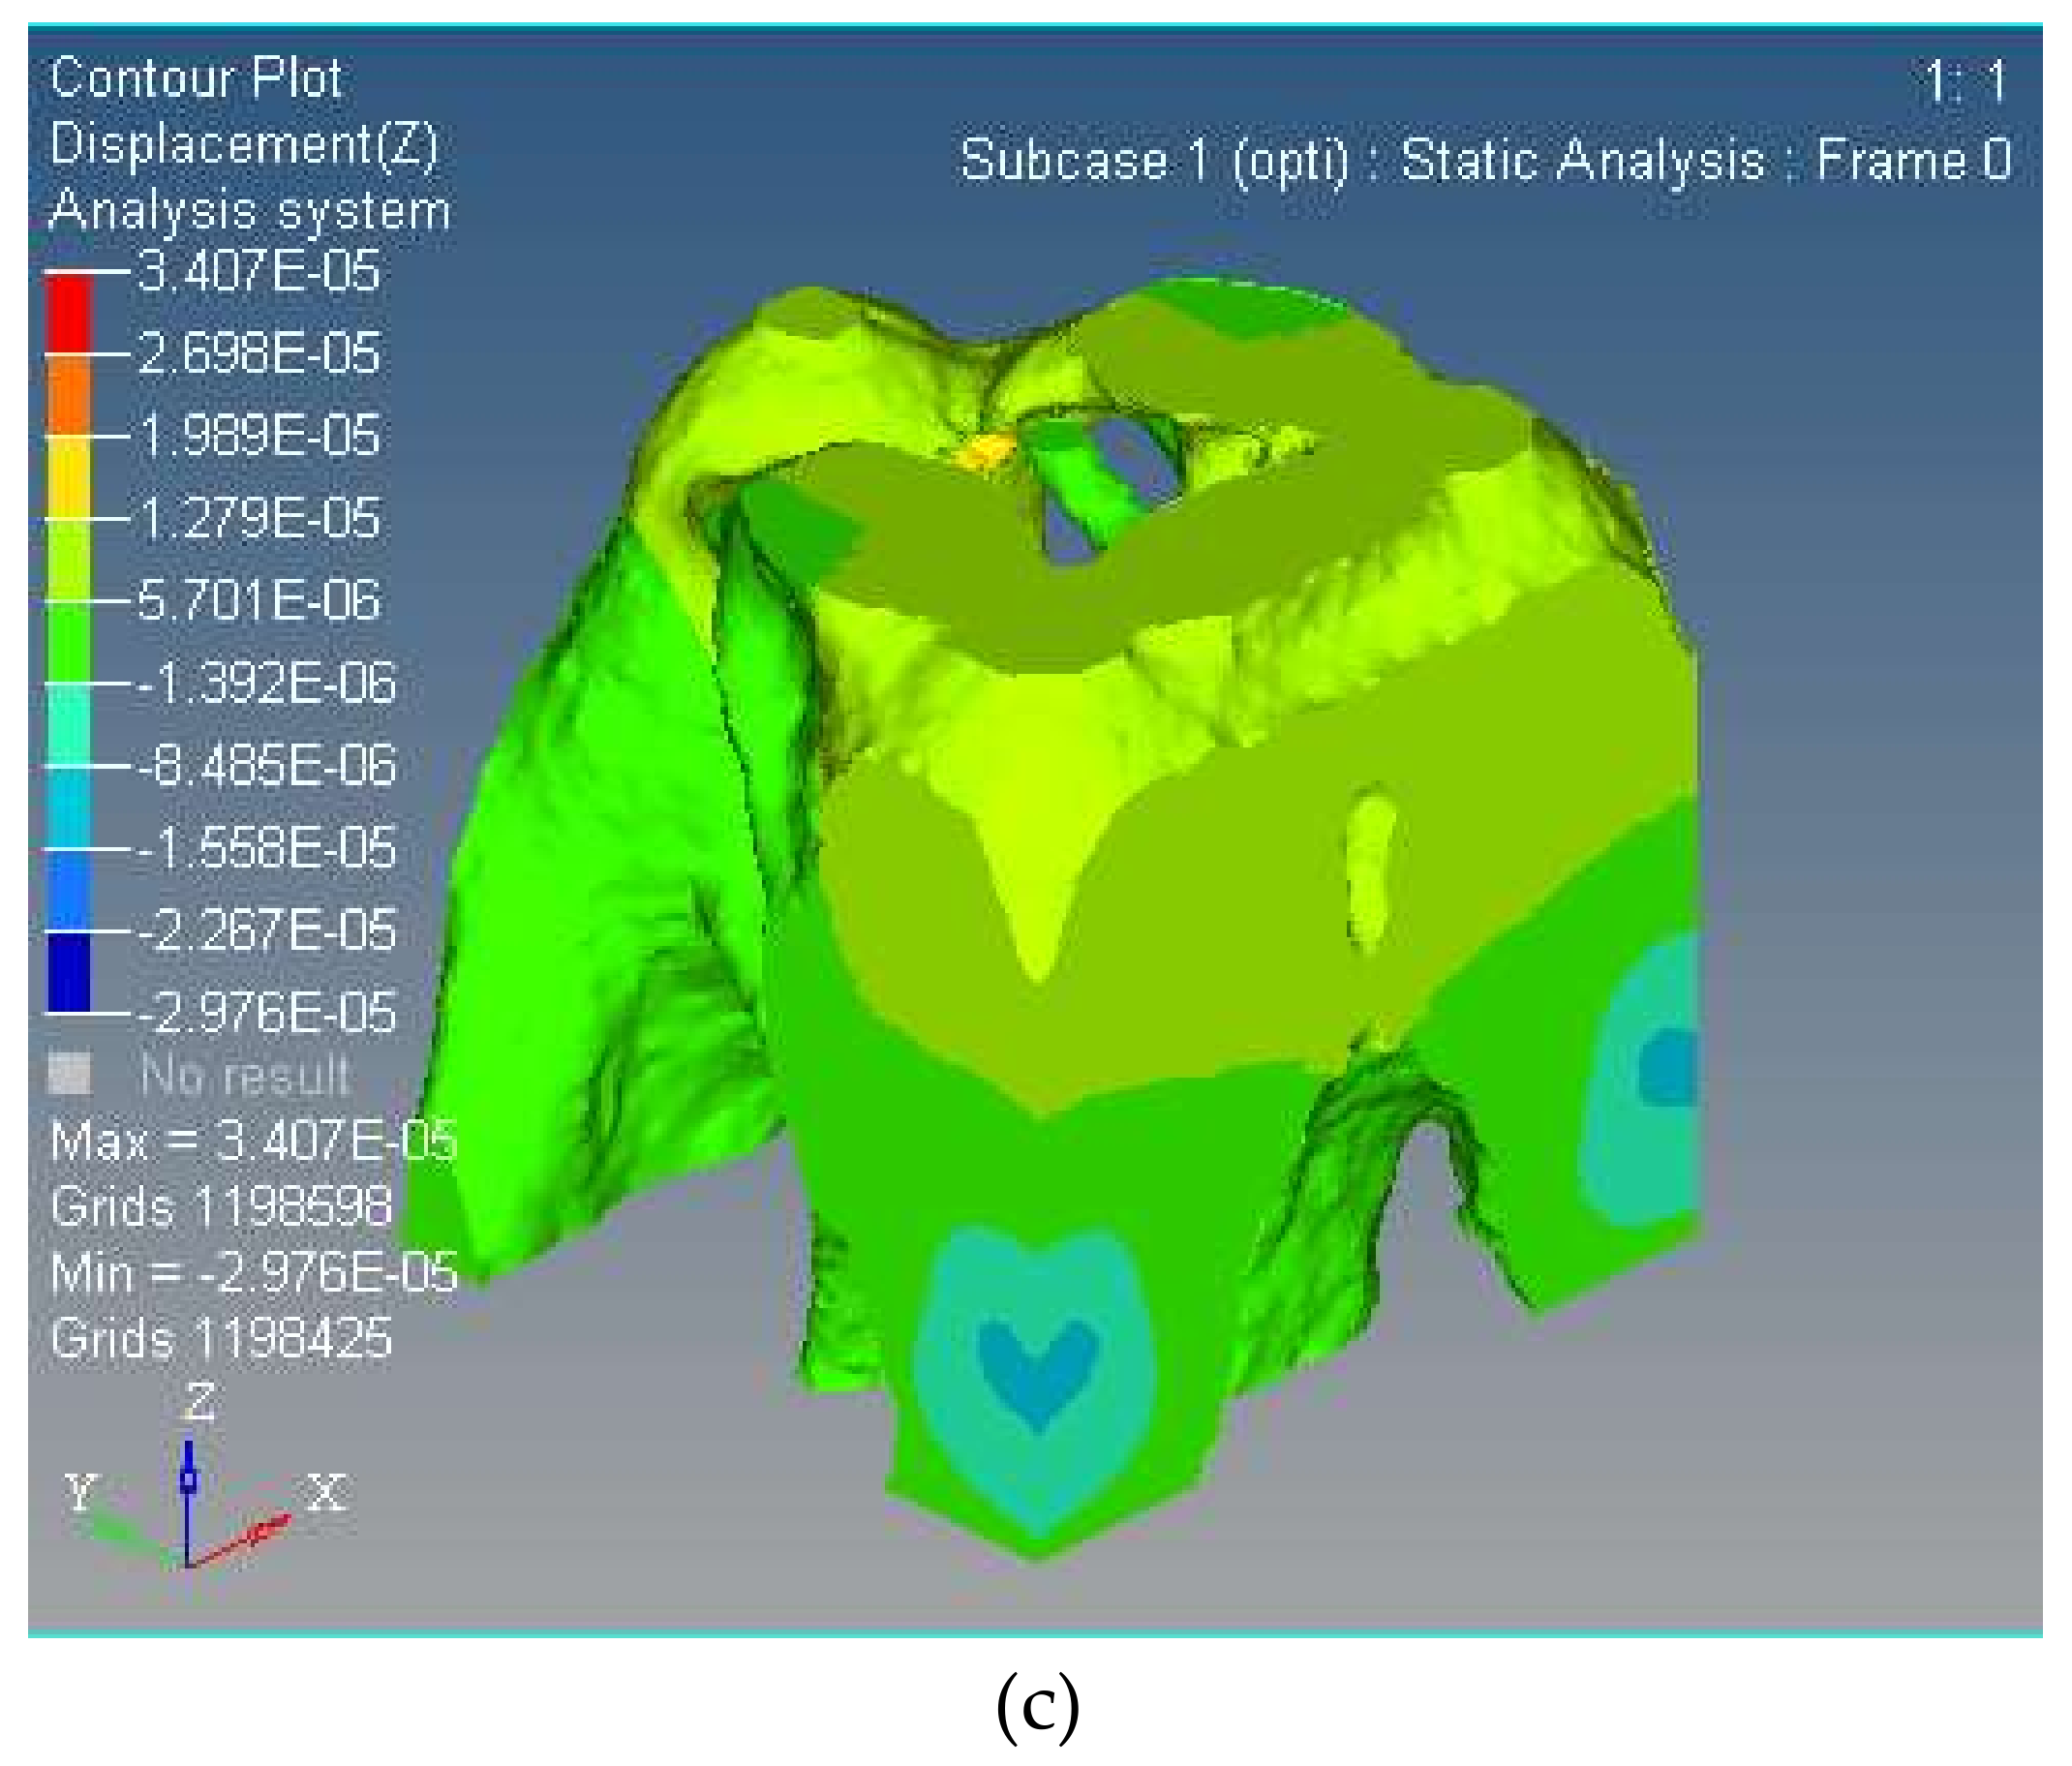Click the yellow legend color band
This screenshot has height=1766, width=2072.
tap(68, 477)
